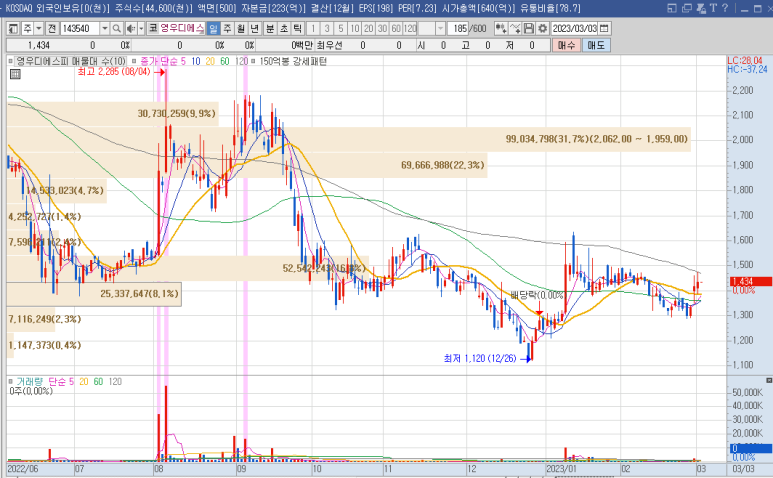The image size is (773, 478).
Task: Open the interval combo box after 120
Action: [432, 29]
